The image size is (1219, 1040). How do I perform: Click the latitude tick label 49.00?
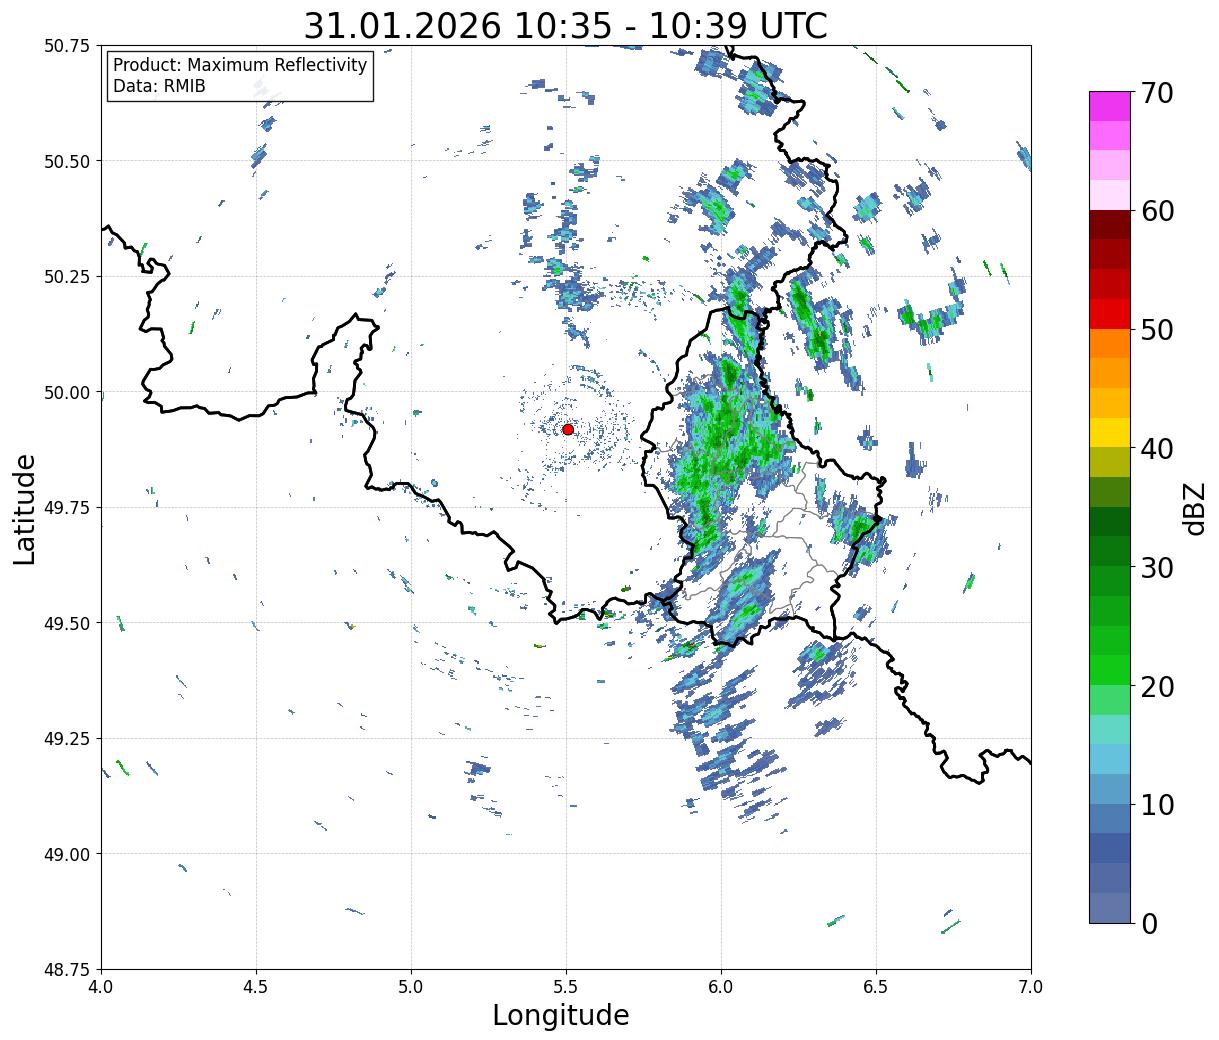click(67, 854)
